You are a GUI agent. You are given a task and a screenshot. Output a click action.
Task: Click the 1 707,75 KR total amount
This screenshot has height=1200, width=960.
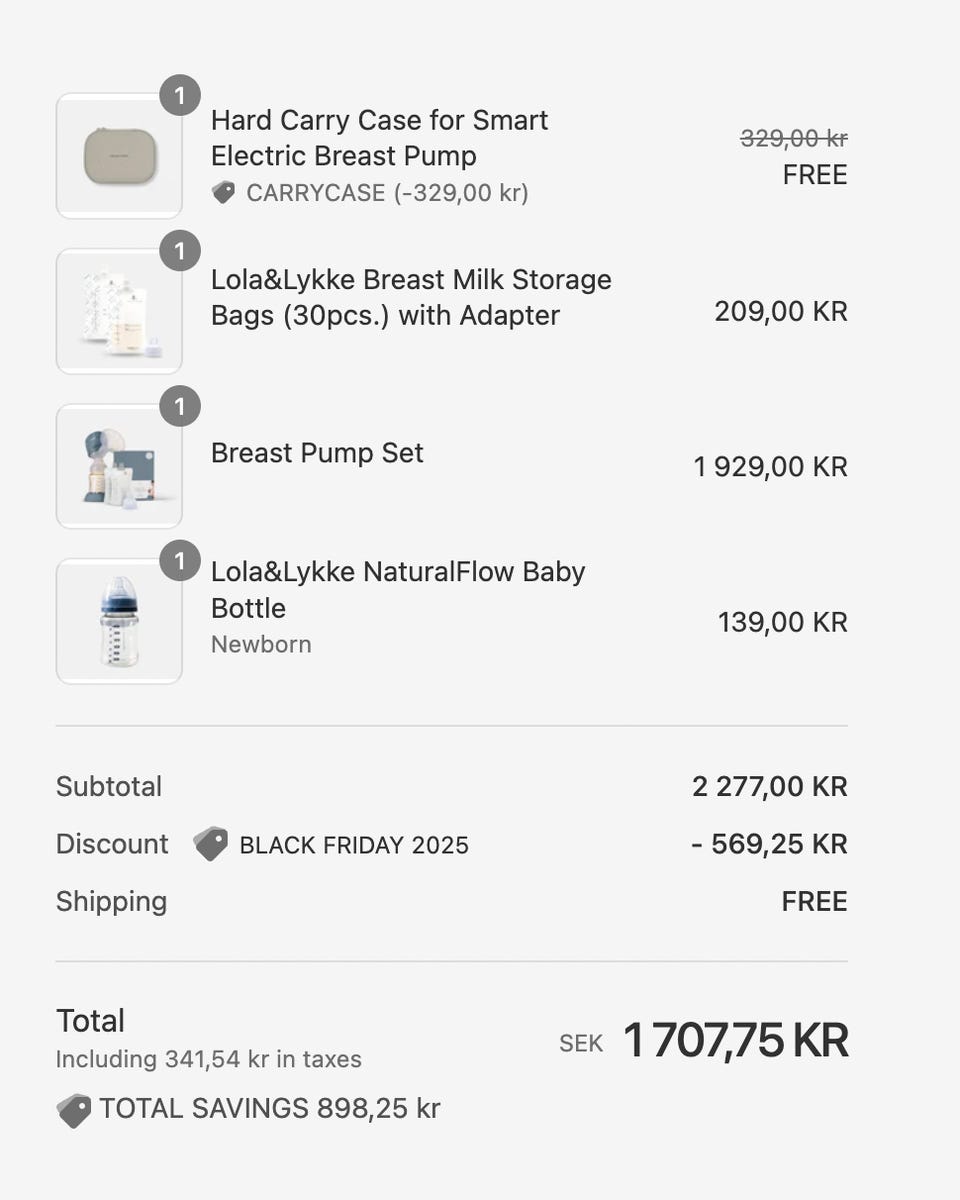(735, 1041)
